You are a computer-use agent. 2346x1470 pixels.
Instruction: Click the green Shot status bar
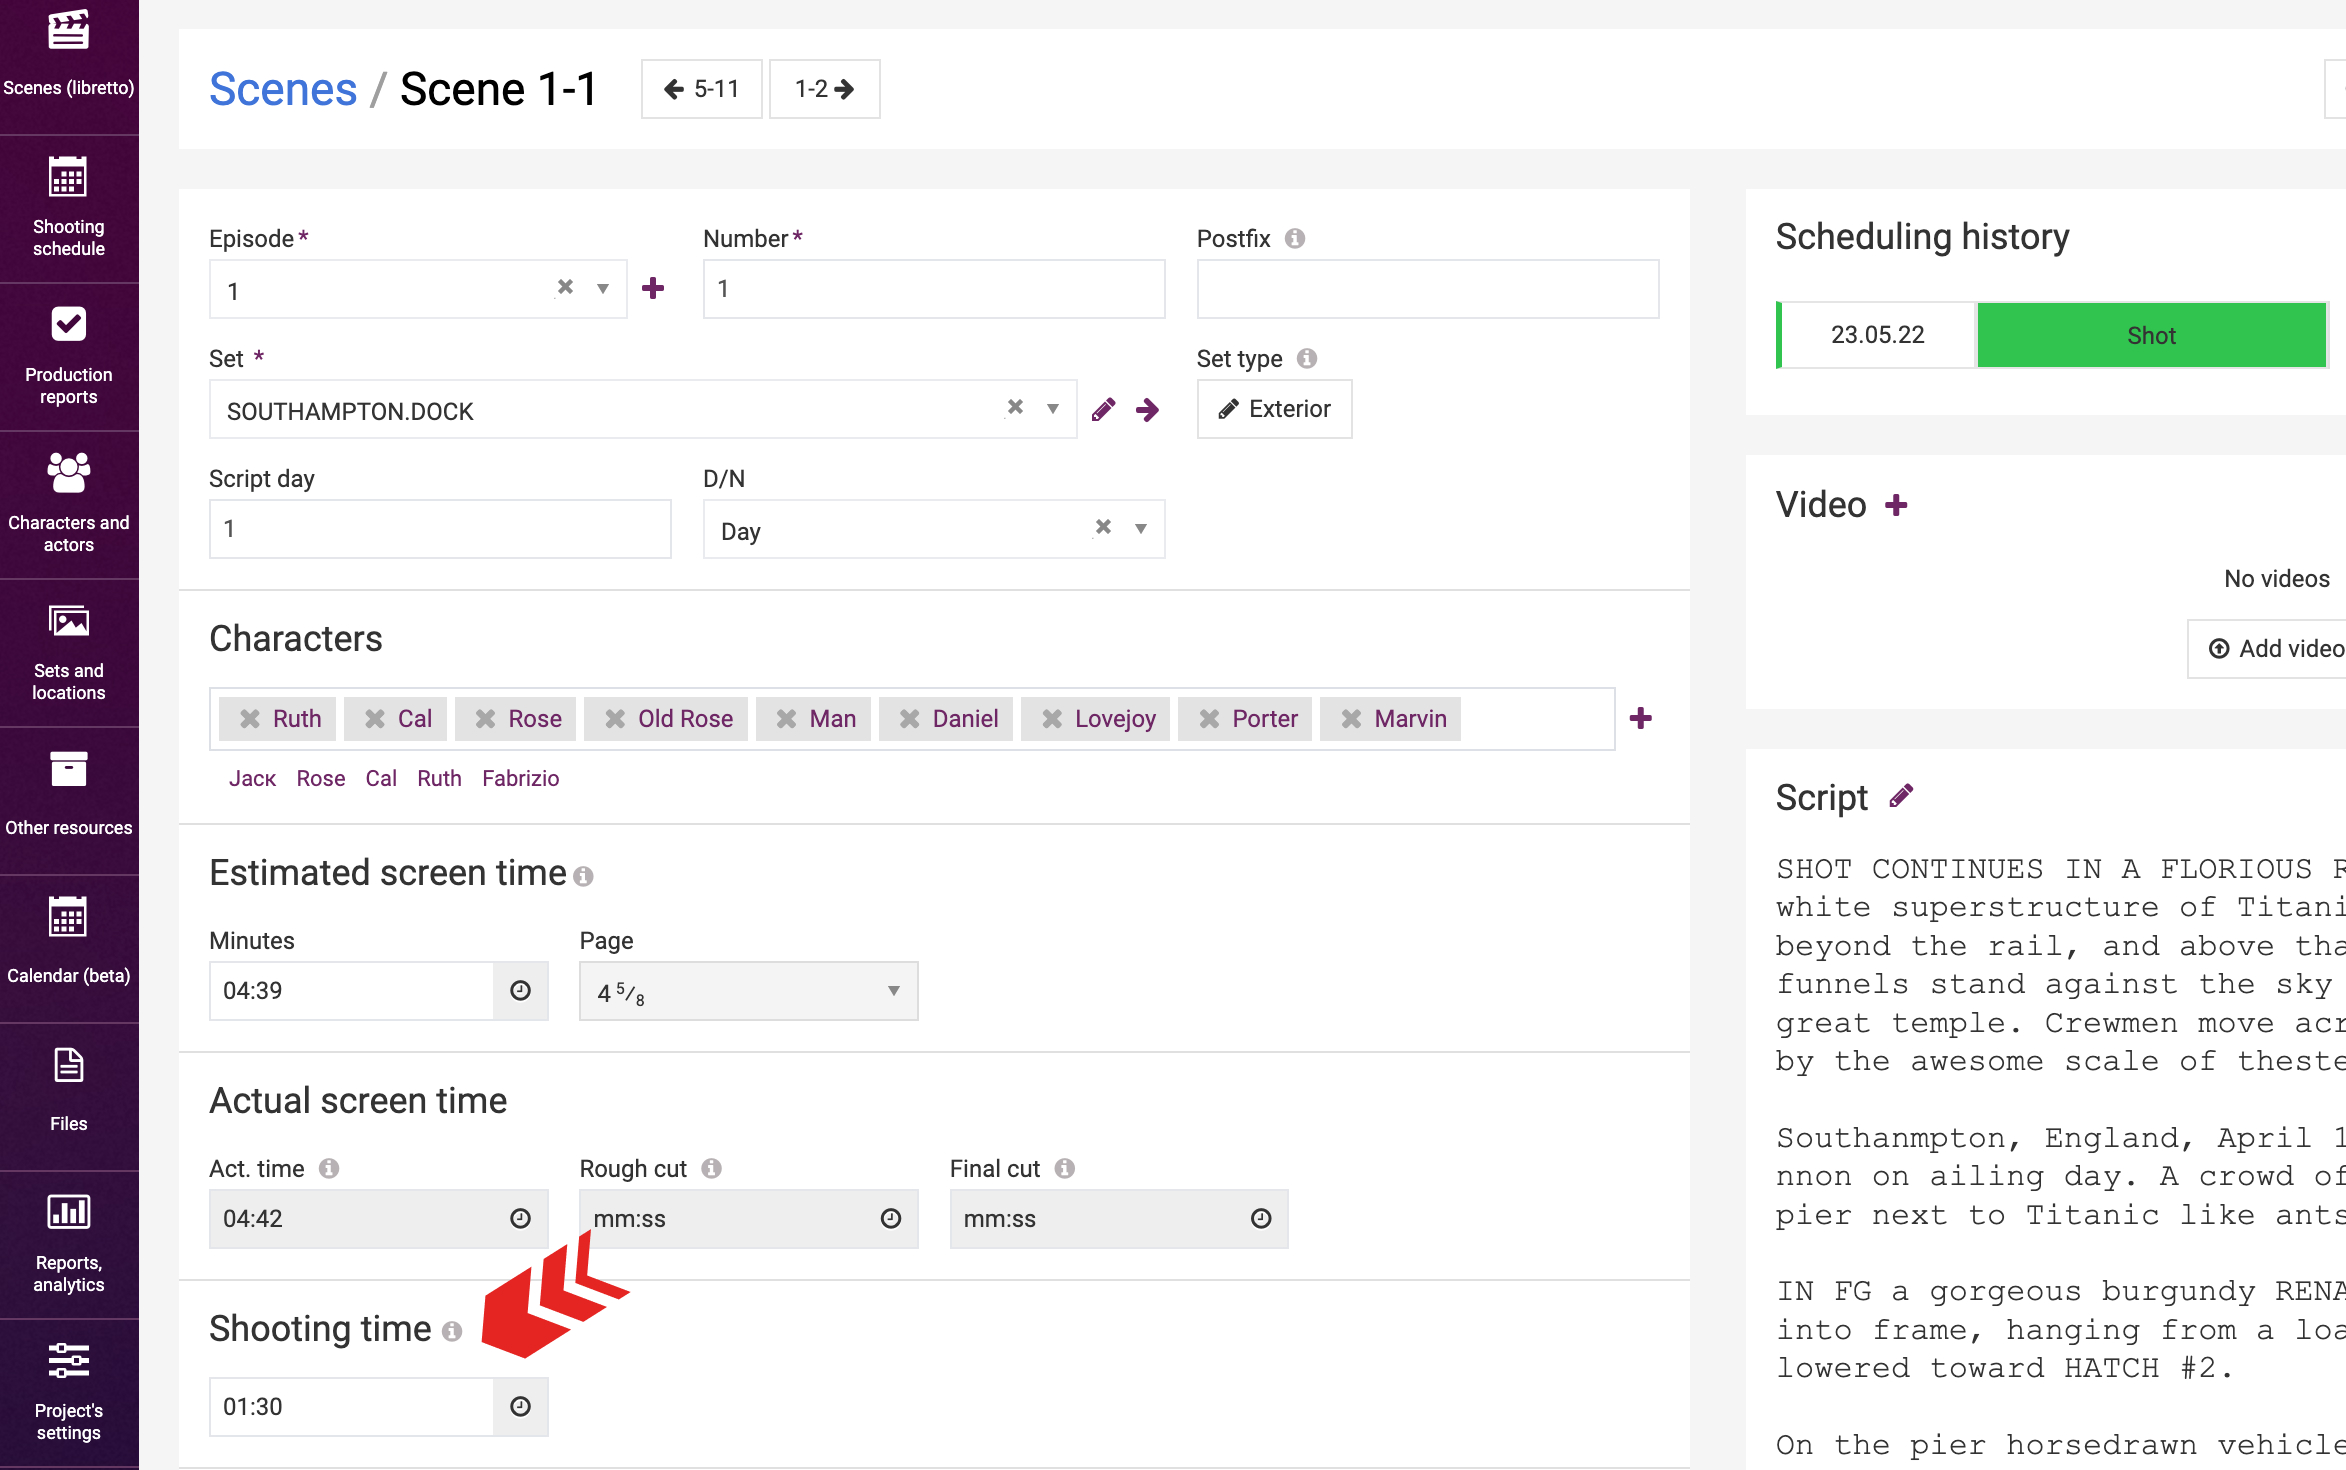[x=2151, y=335]
